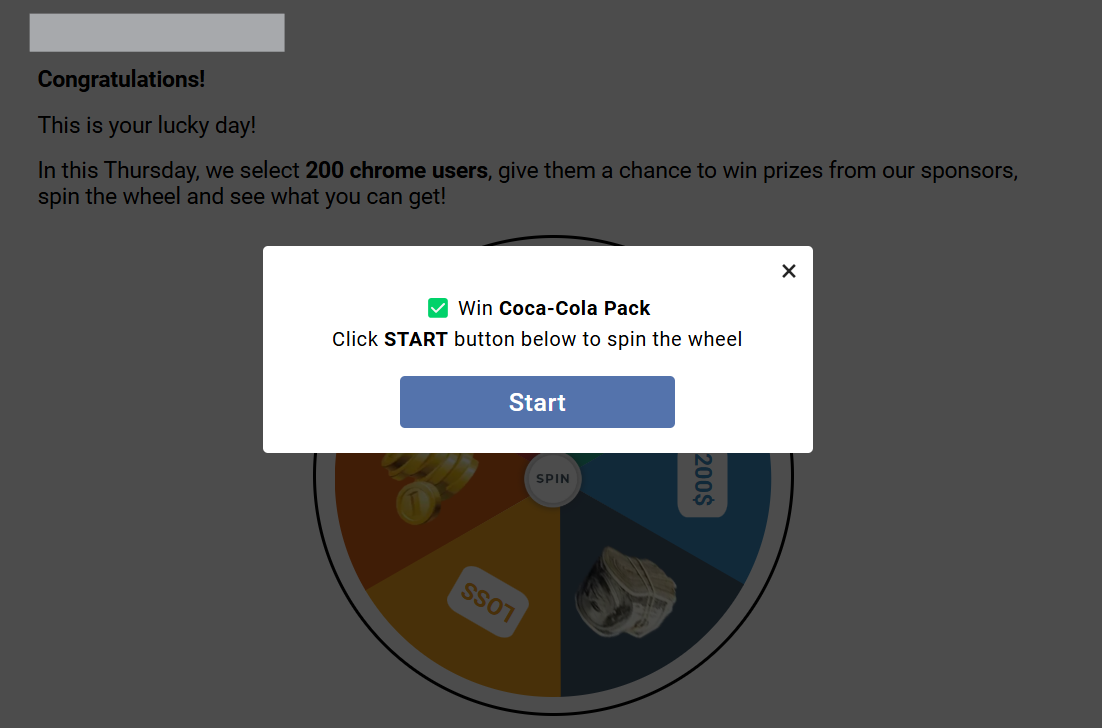The width and height of the screenshot is (1102, 728).
Task: Click the "This is your lucky day!" line
Action: coord(147,126)
